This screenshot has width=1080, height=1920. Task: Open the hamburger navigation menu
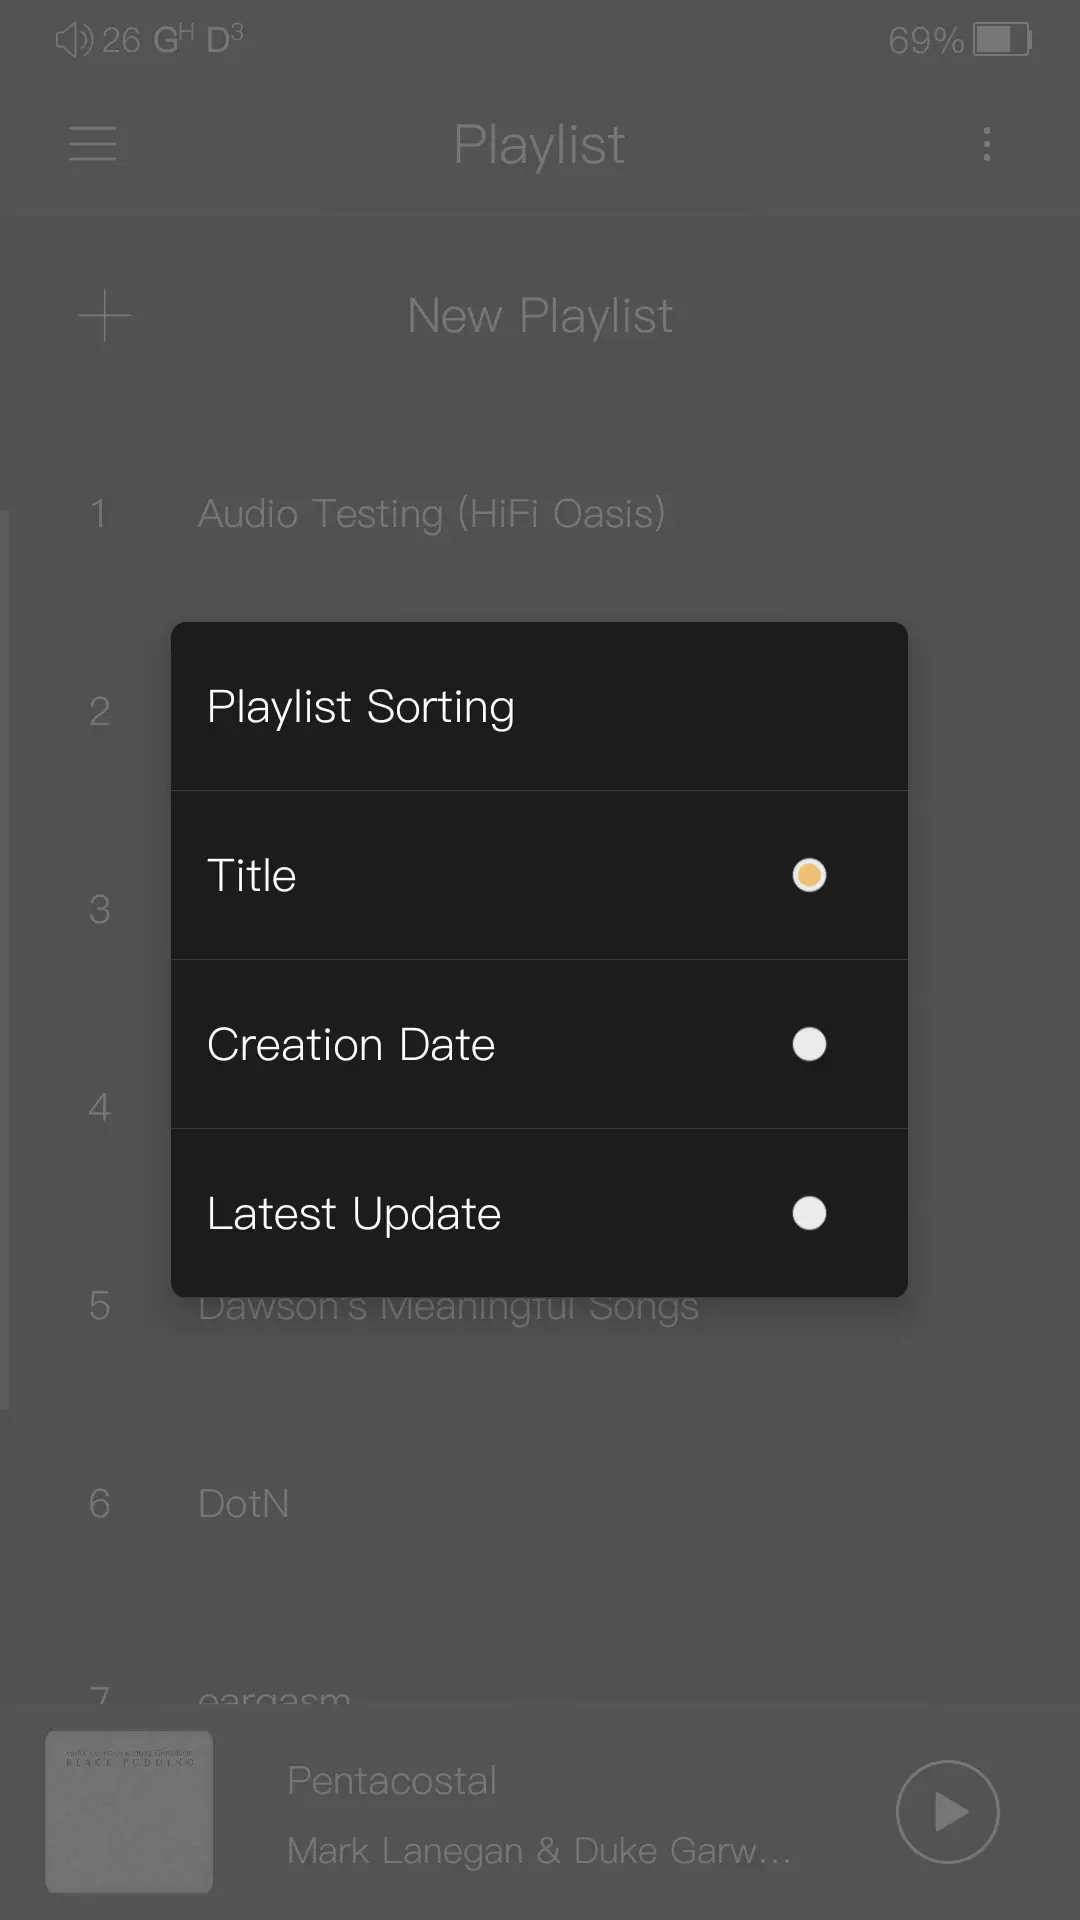click(x=93, y=144)
